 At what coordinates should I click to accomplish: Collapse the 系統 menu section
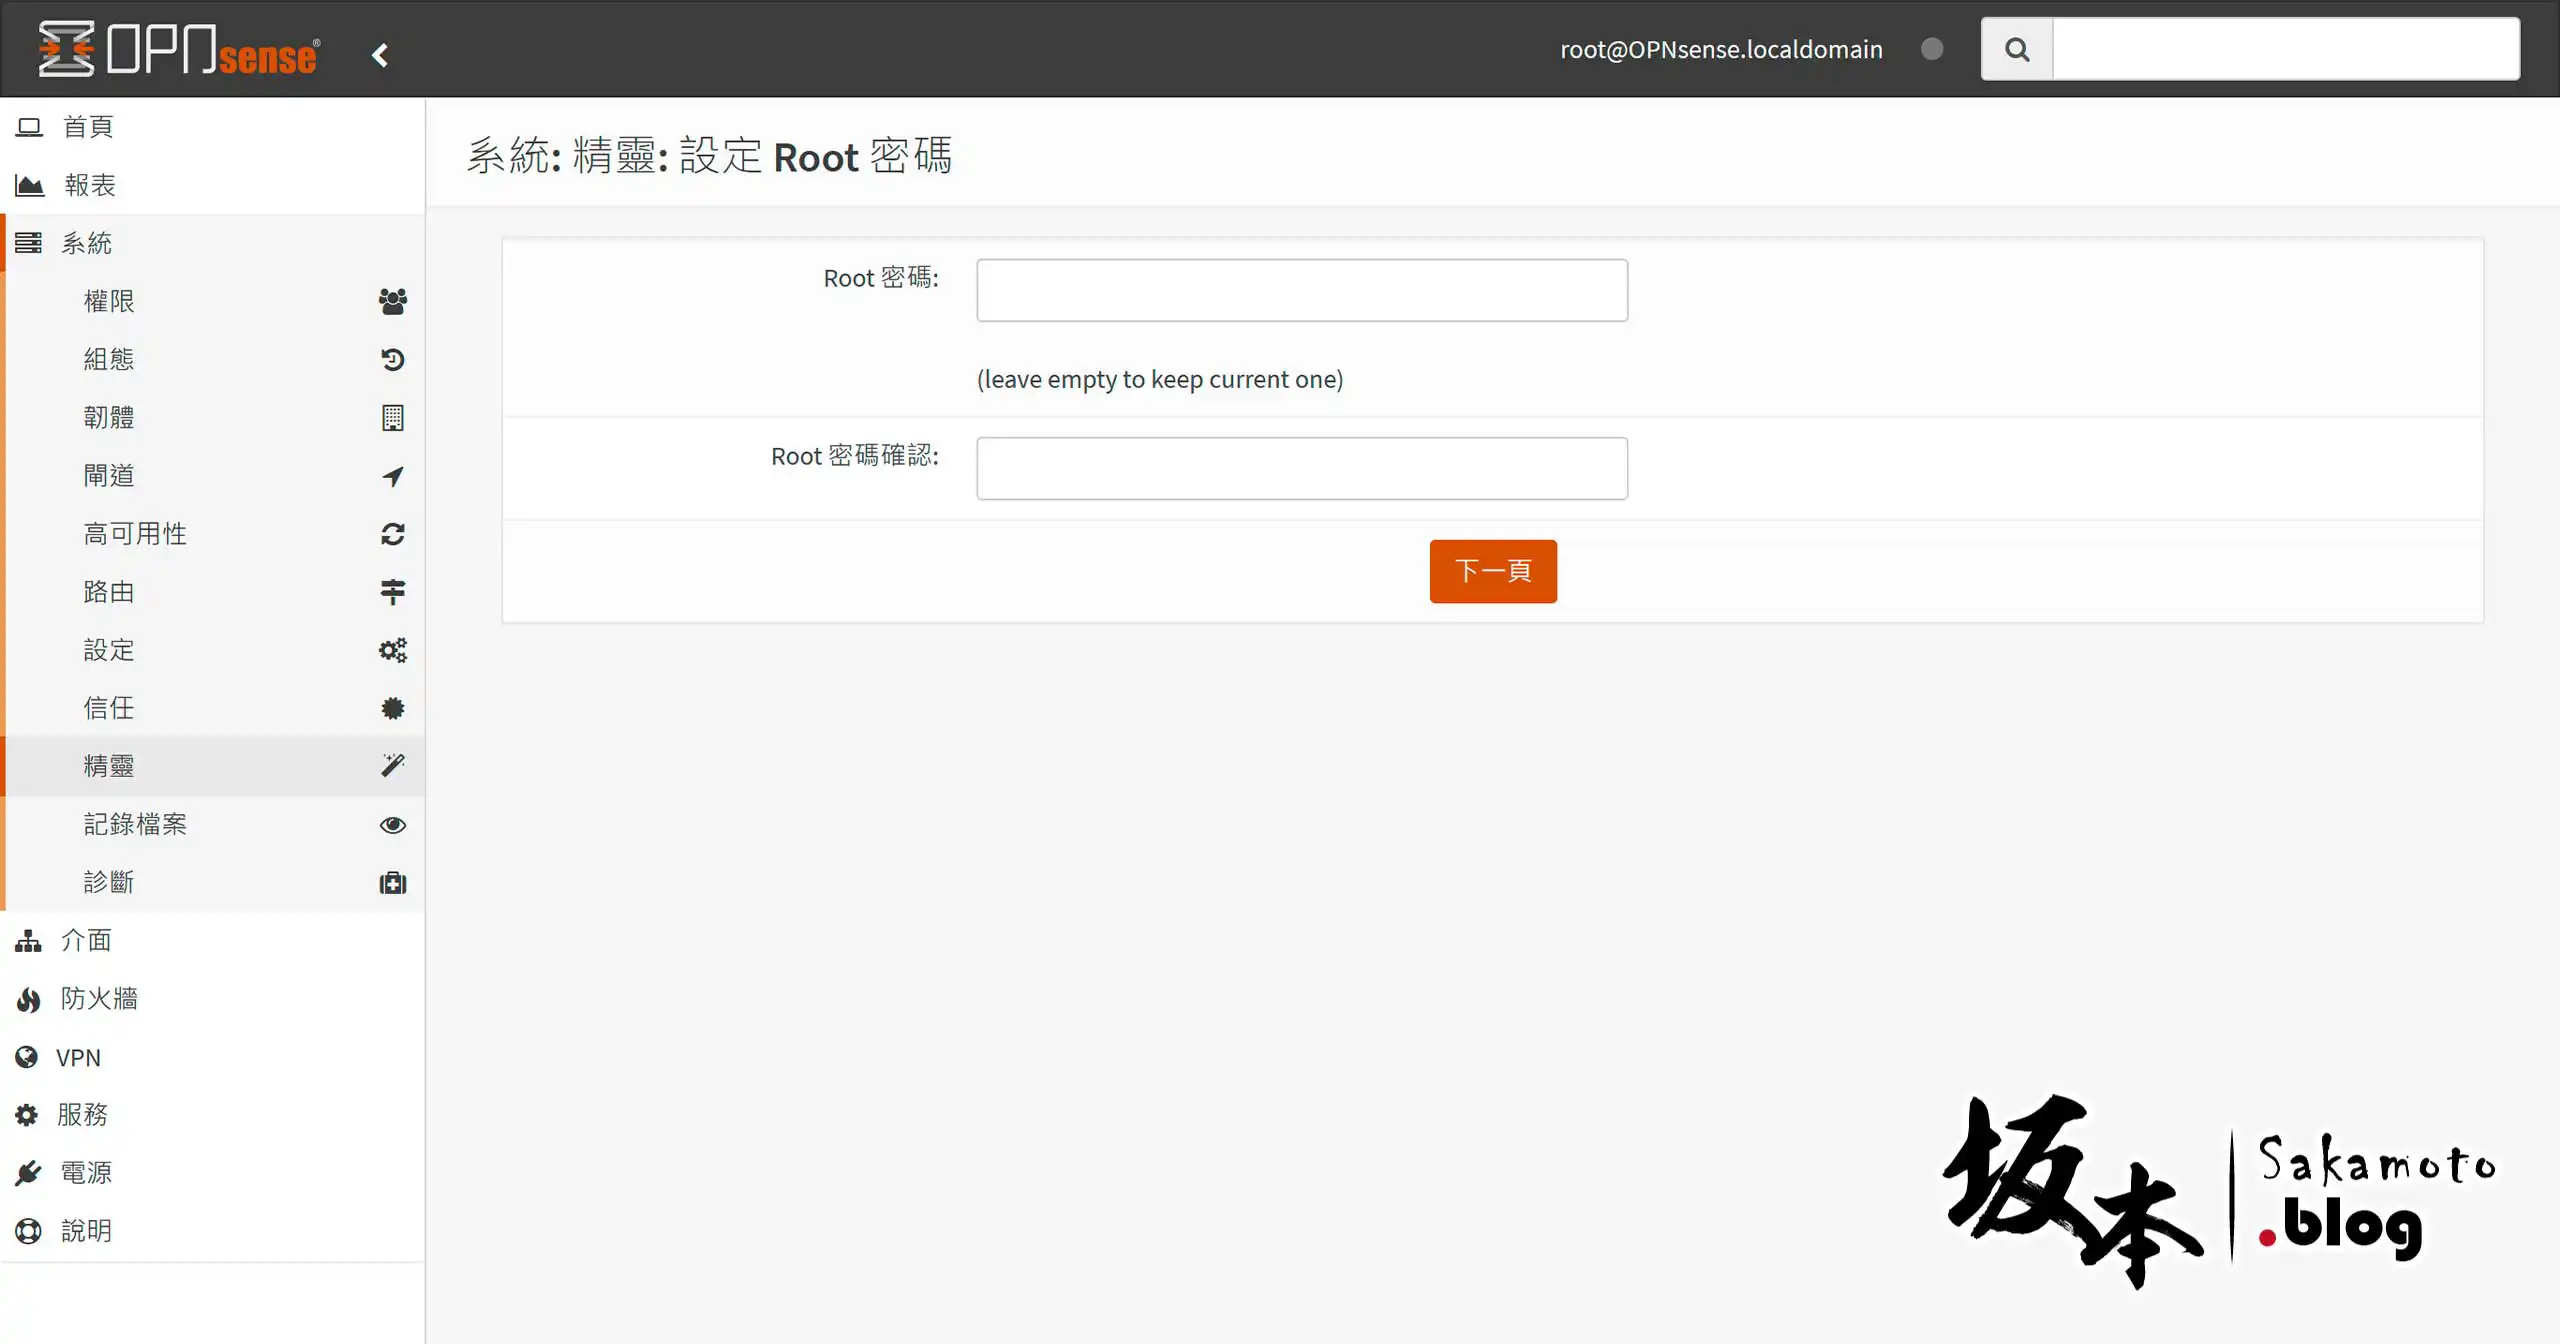[86, 243]
